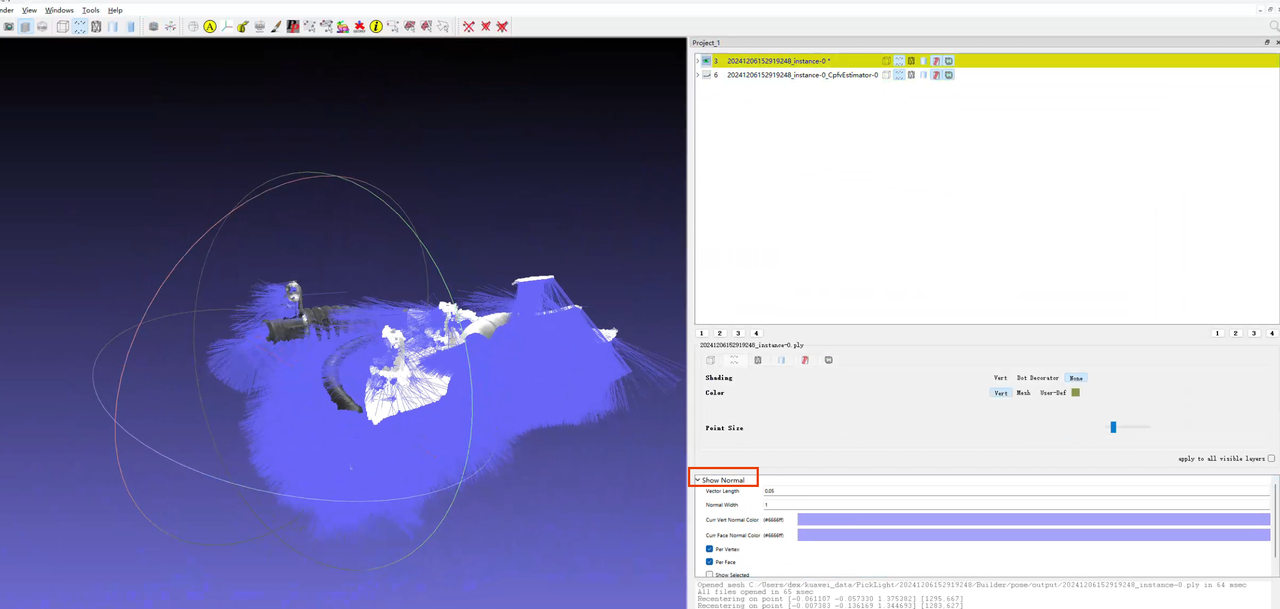The width and height of the screenshot is (1280, 609).
Task: Enable 'apply to all visible layers' checkbox
Action: (x=1271, y=458)
